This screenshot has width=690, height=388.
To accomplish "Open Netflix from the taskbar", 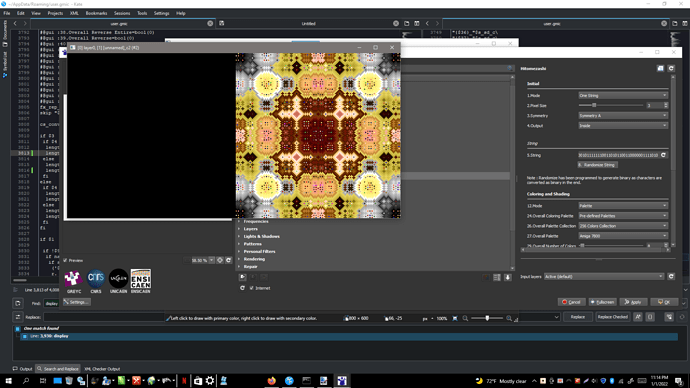I will [184, 381].
